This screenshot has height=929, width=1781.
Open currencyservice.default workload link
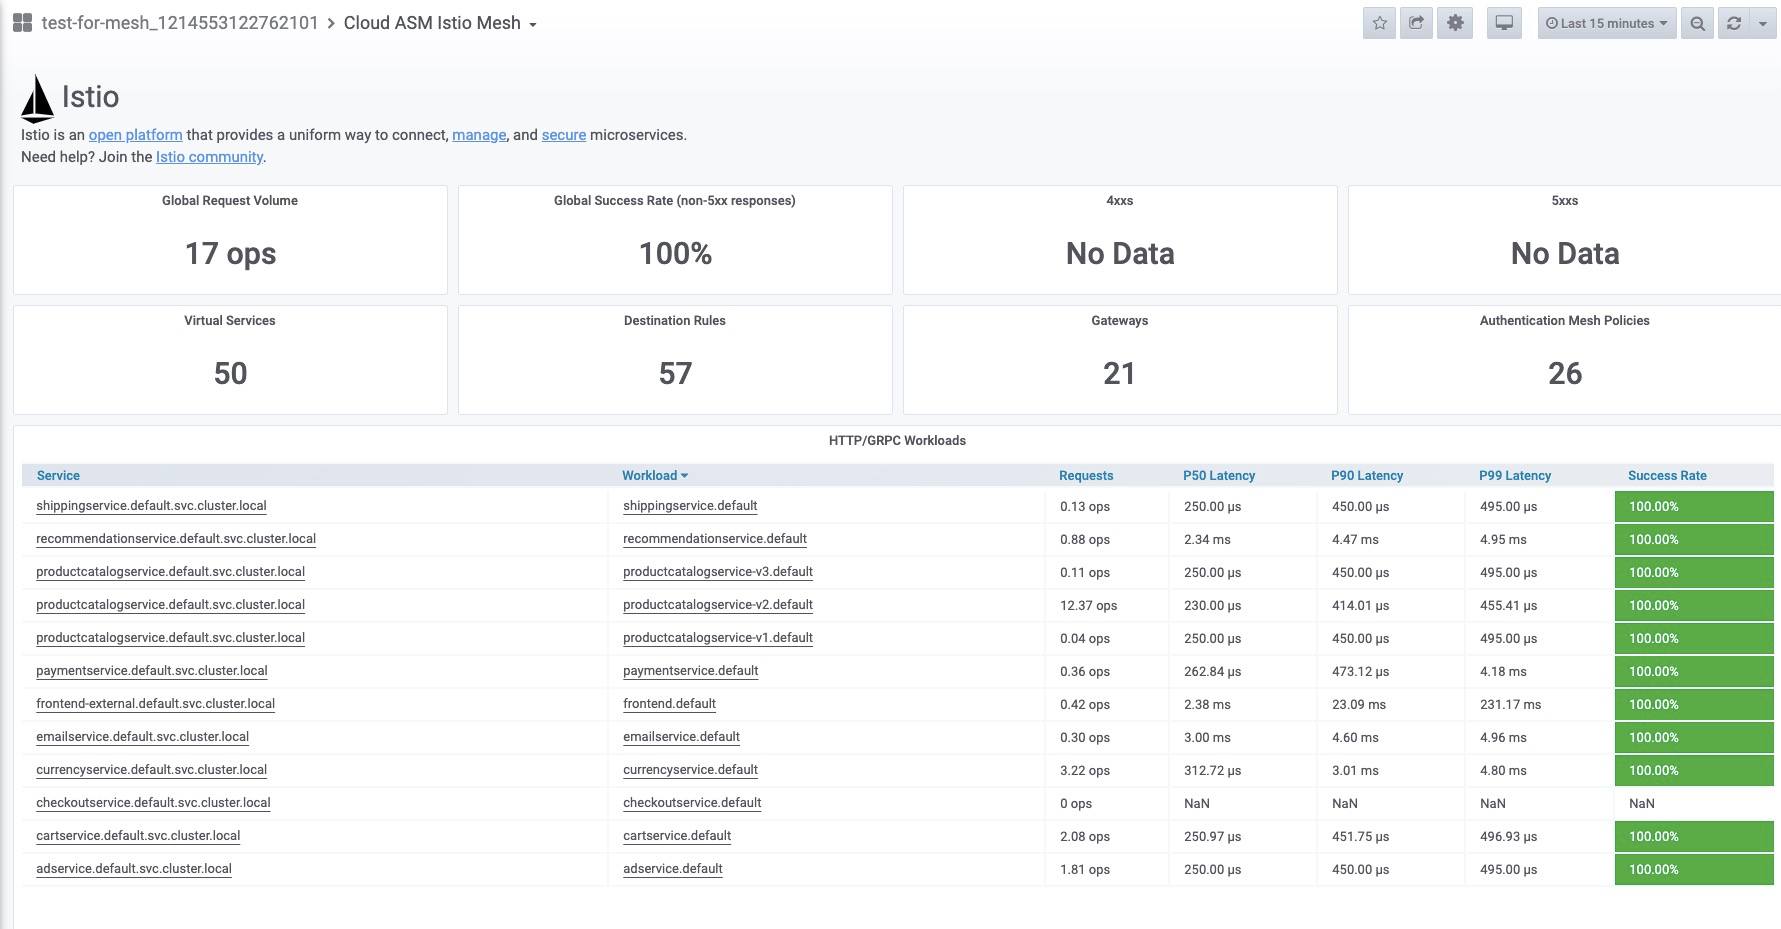[x=690, y=770]
